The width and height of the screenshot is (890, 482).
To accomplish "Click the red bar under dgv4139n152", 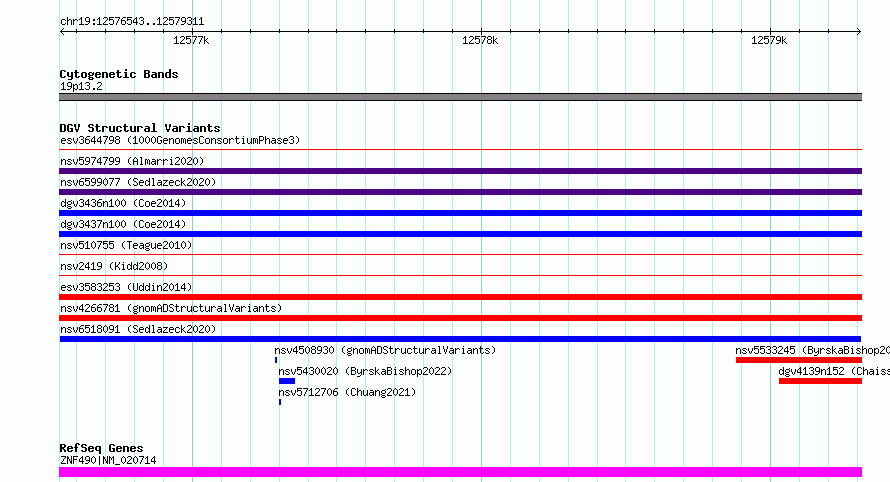I will click(x=820, y=381).
